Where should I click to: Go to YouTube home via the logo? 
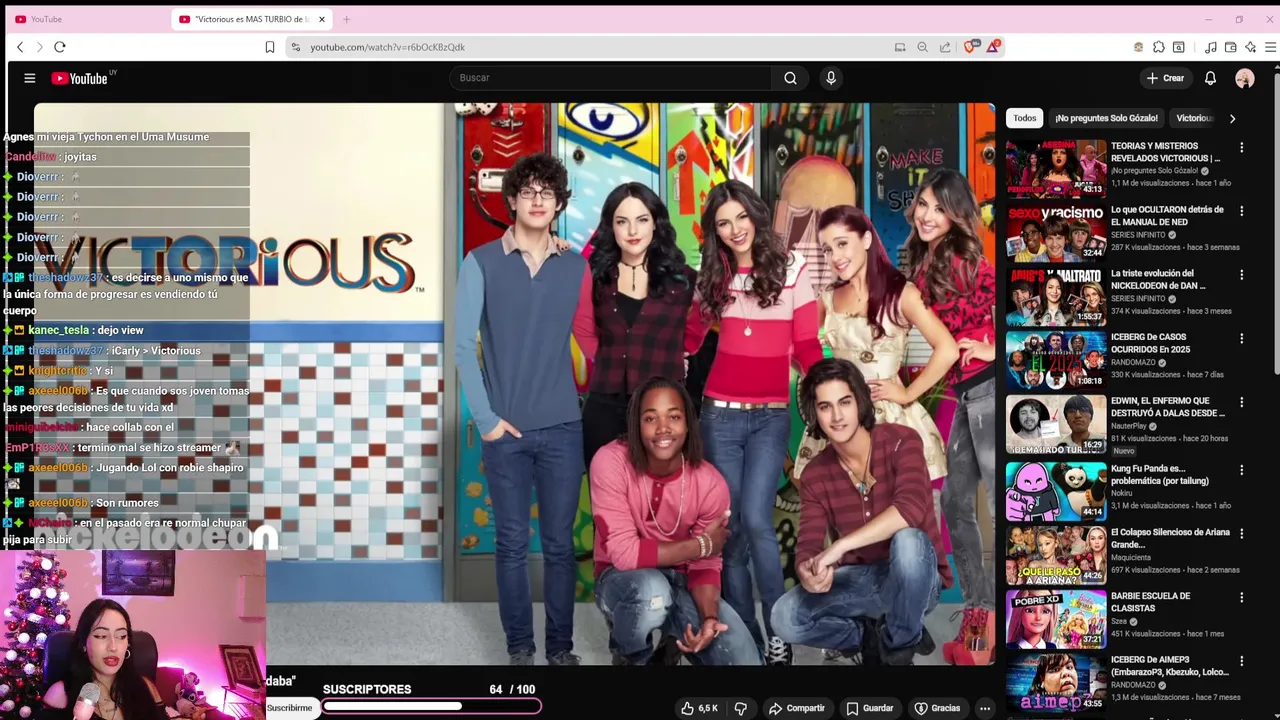click(x=80, y=78)
